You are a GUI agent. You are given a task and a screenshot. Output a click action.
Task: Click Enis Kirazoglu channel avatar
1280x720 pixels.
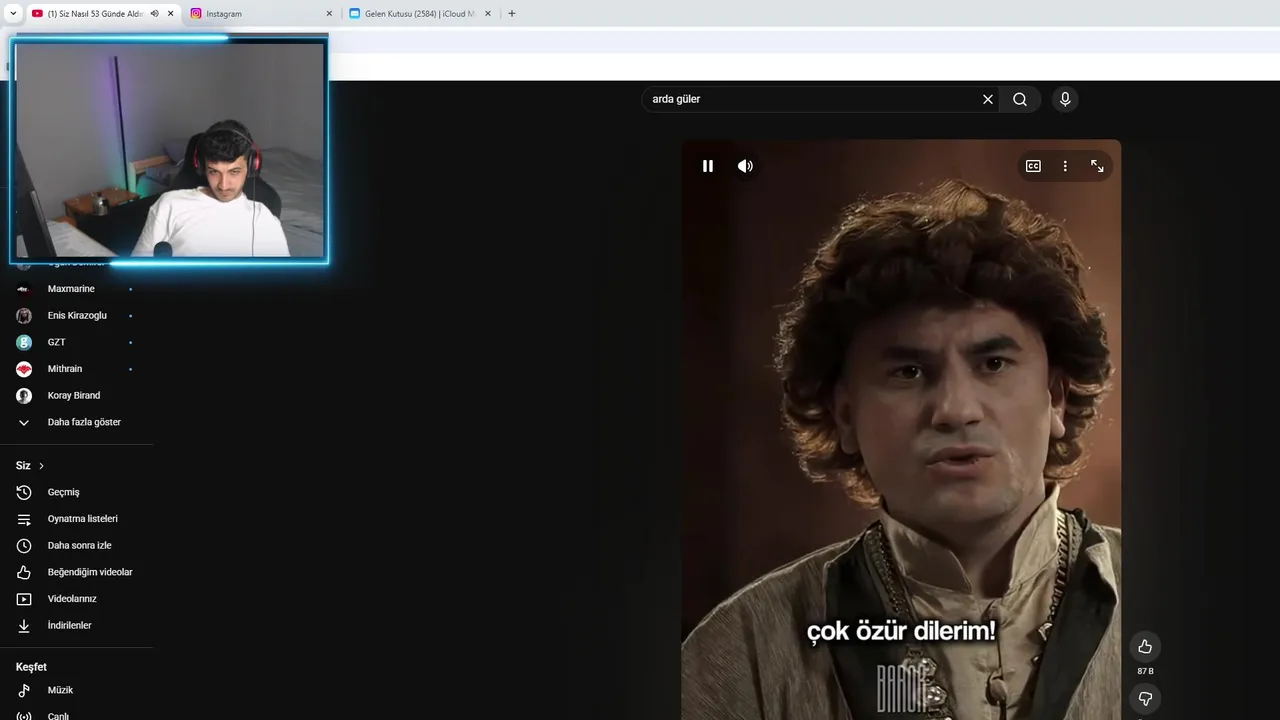[24, 315]
